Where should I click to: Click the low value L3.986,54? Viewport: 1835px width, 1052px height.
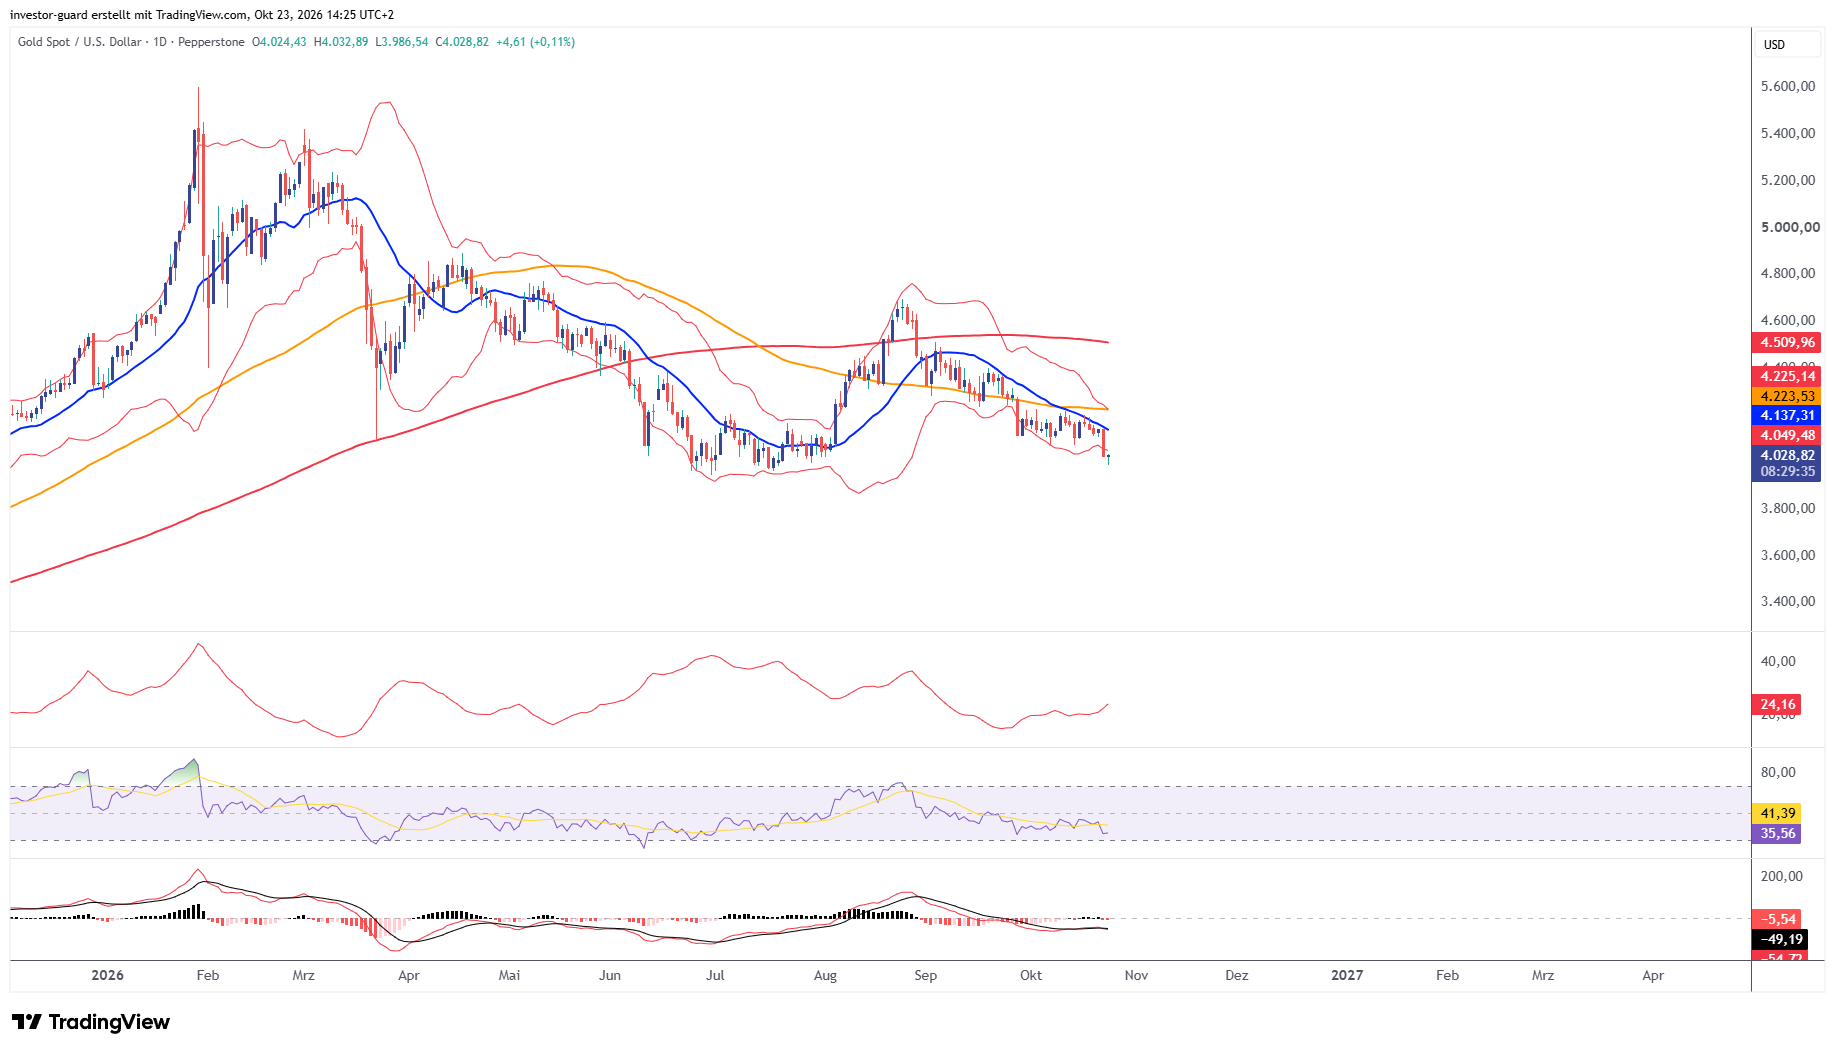point(402,42)
